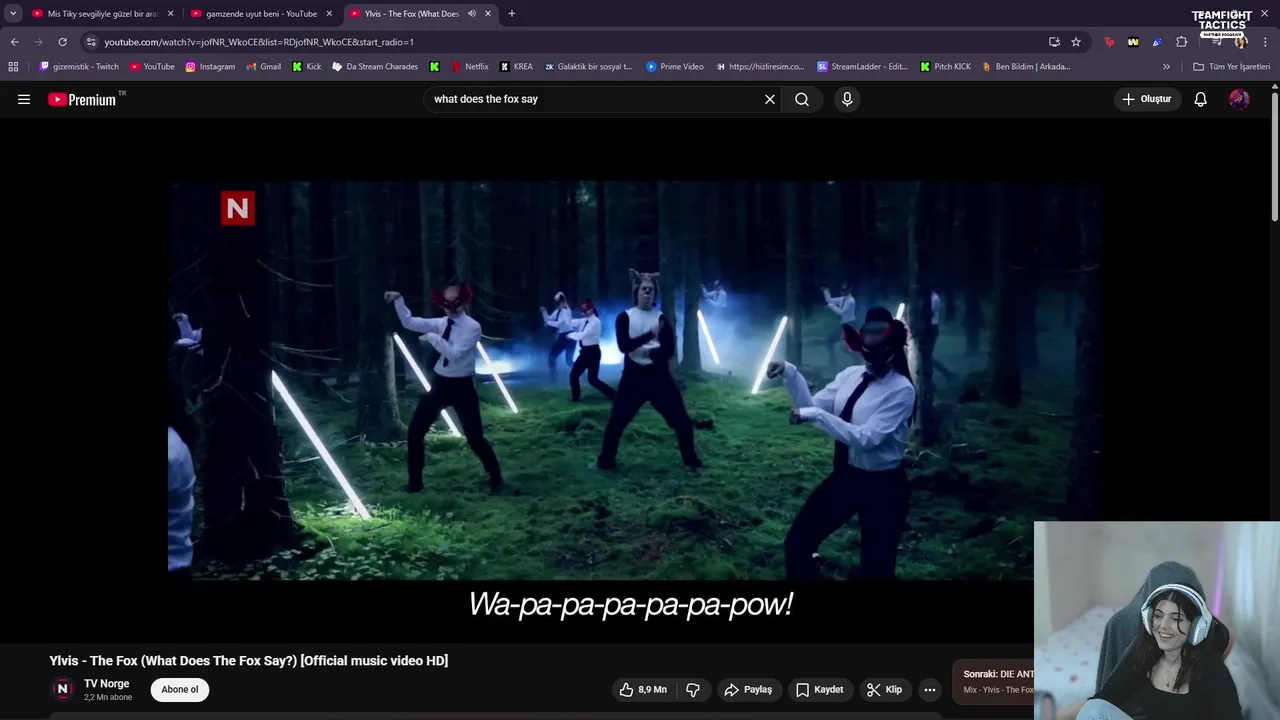Screen dimensions: 1280x720
Task: Open the blue rocket extension icon
Action: click(1157, 42)
